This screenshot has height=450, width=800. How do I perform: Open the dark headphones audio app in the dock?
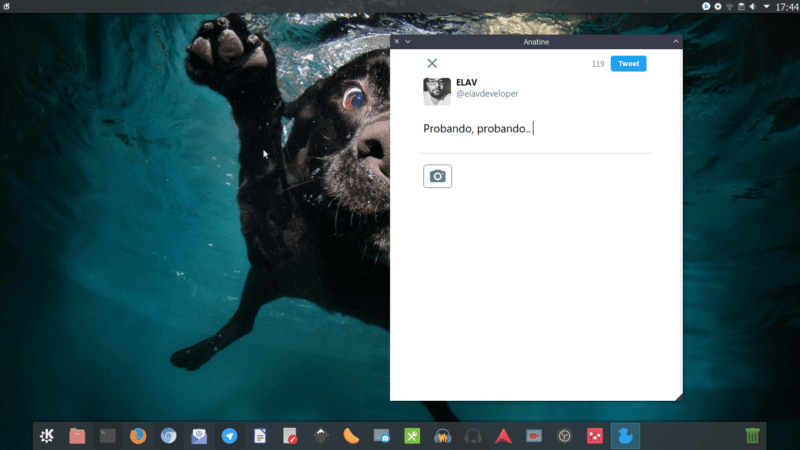pos(473,436)
